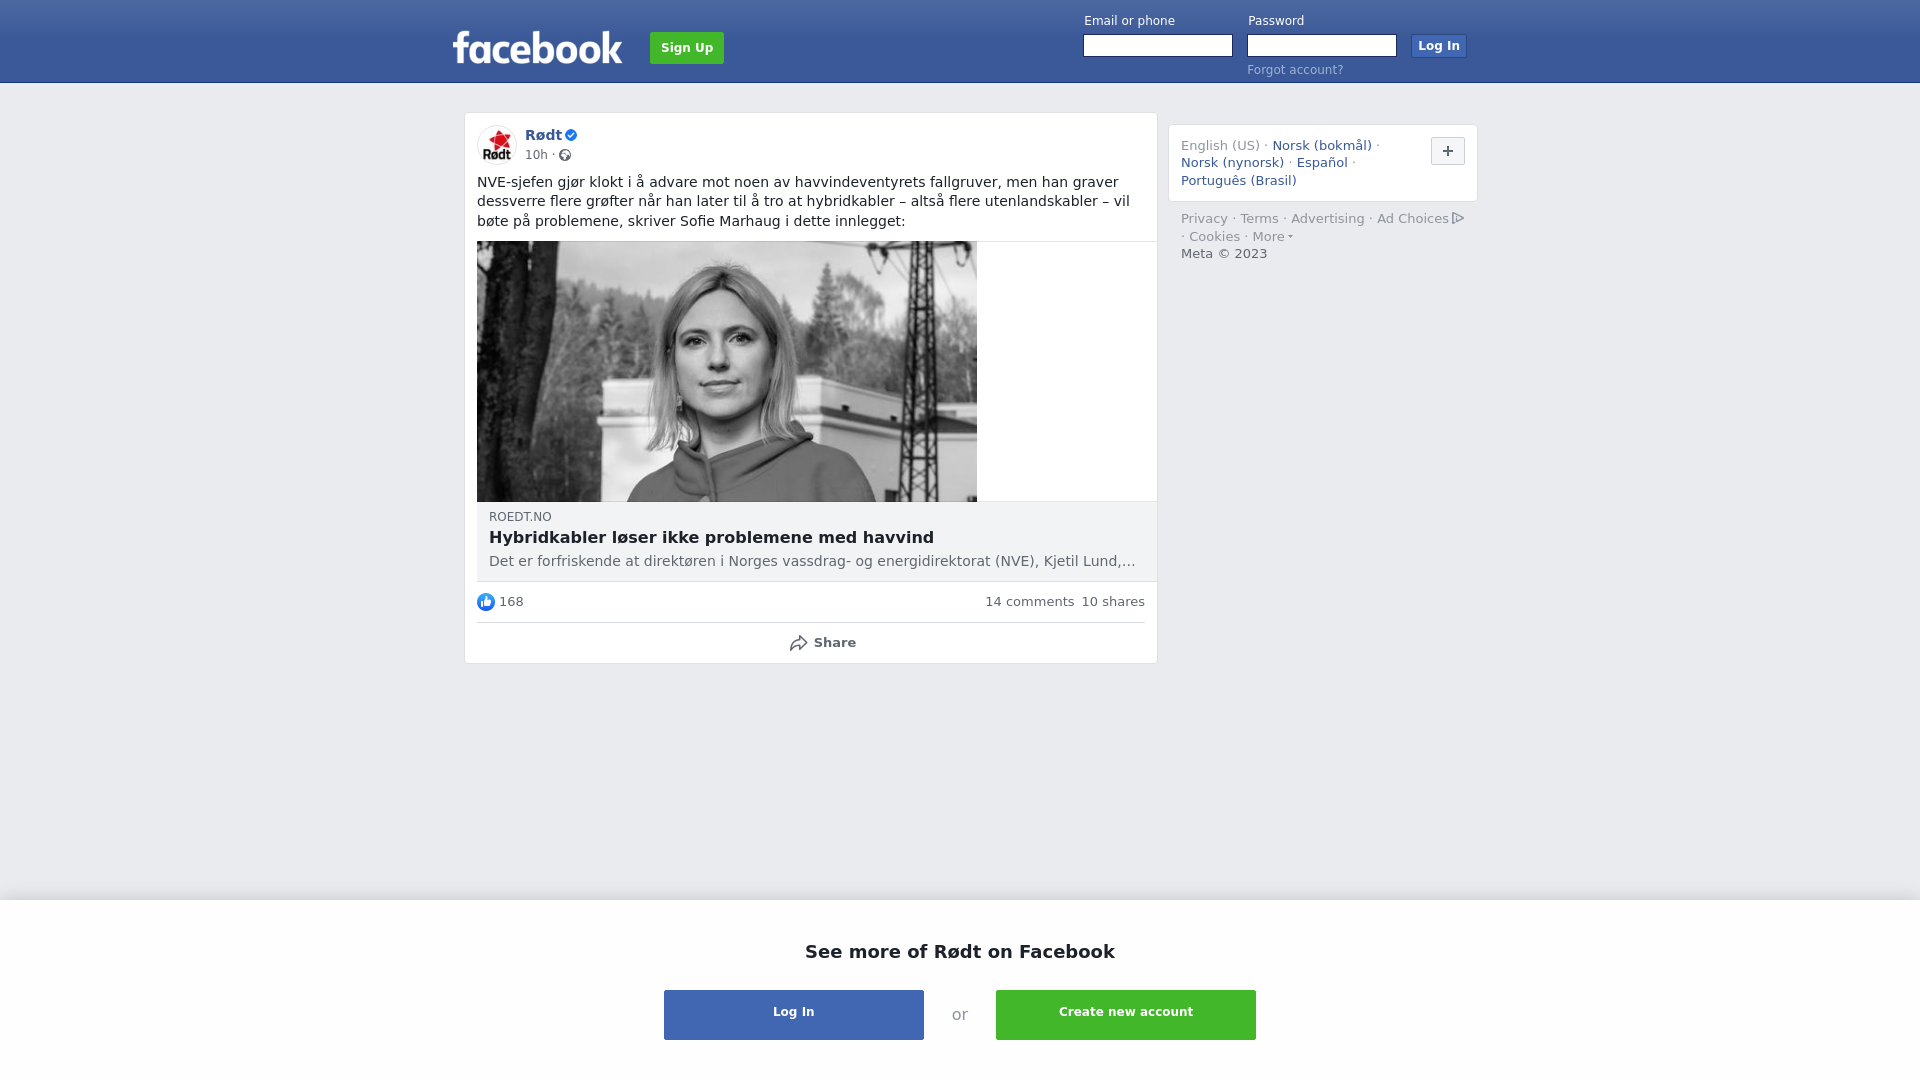Click the blue like reaction icon
Image resolution: width=1920 pixels, height=1080 pixels.
pos(486,602)
